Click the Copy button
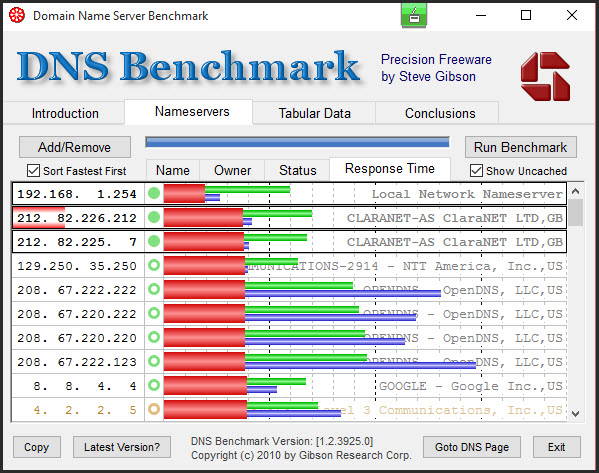This screenshot has width=599, height=473. pos(37,447)
